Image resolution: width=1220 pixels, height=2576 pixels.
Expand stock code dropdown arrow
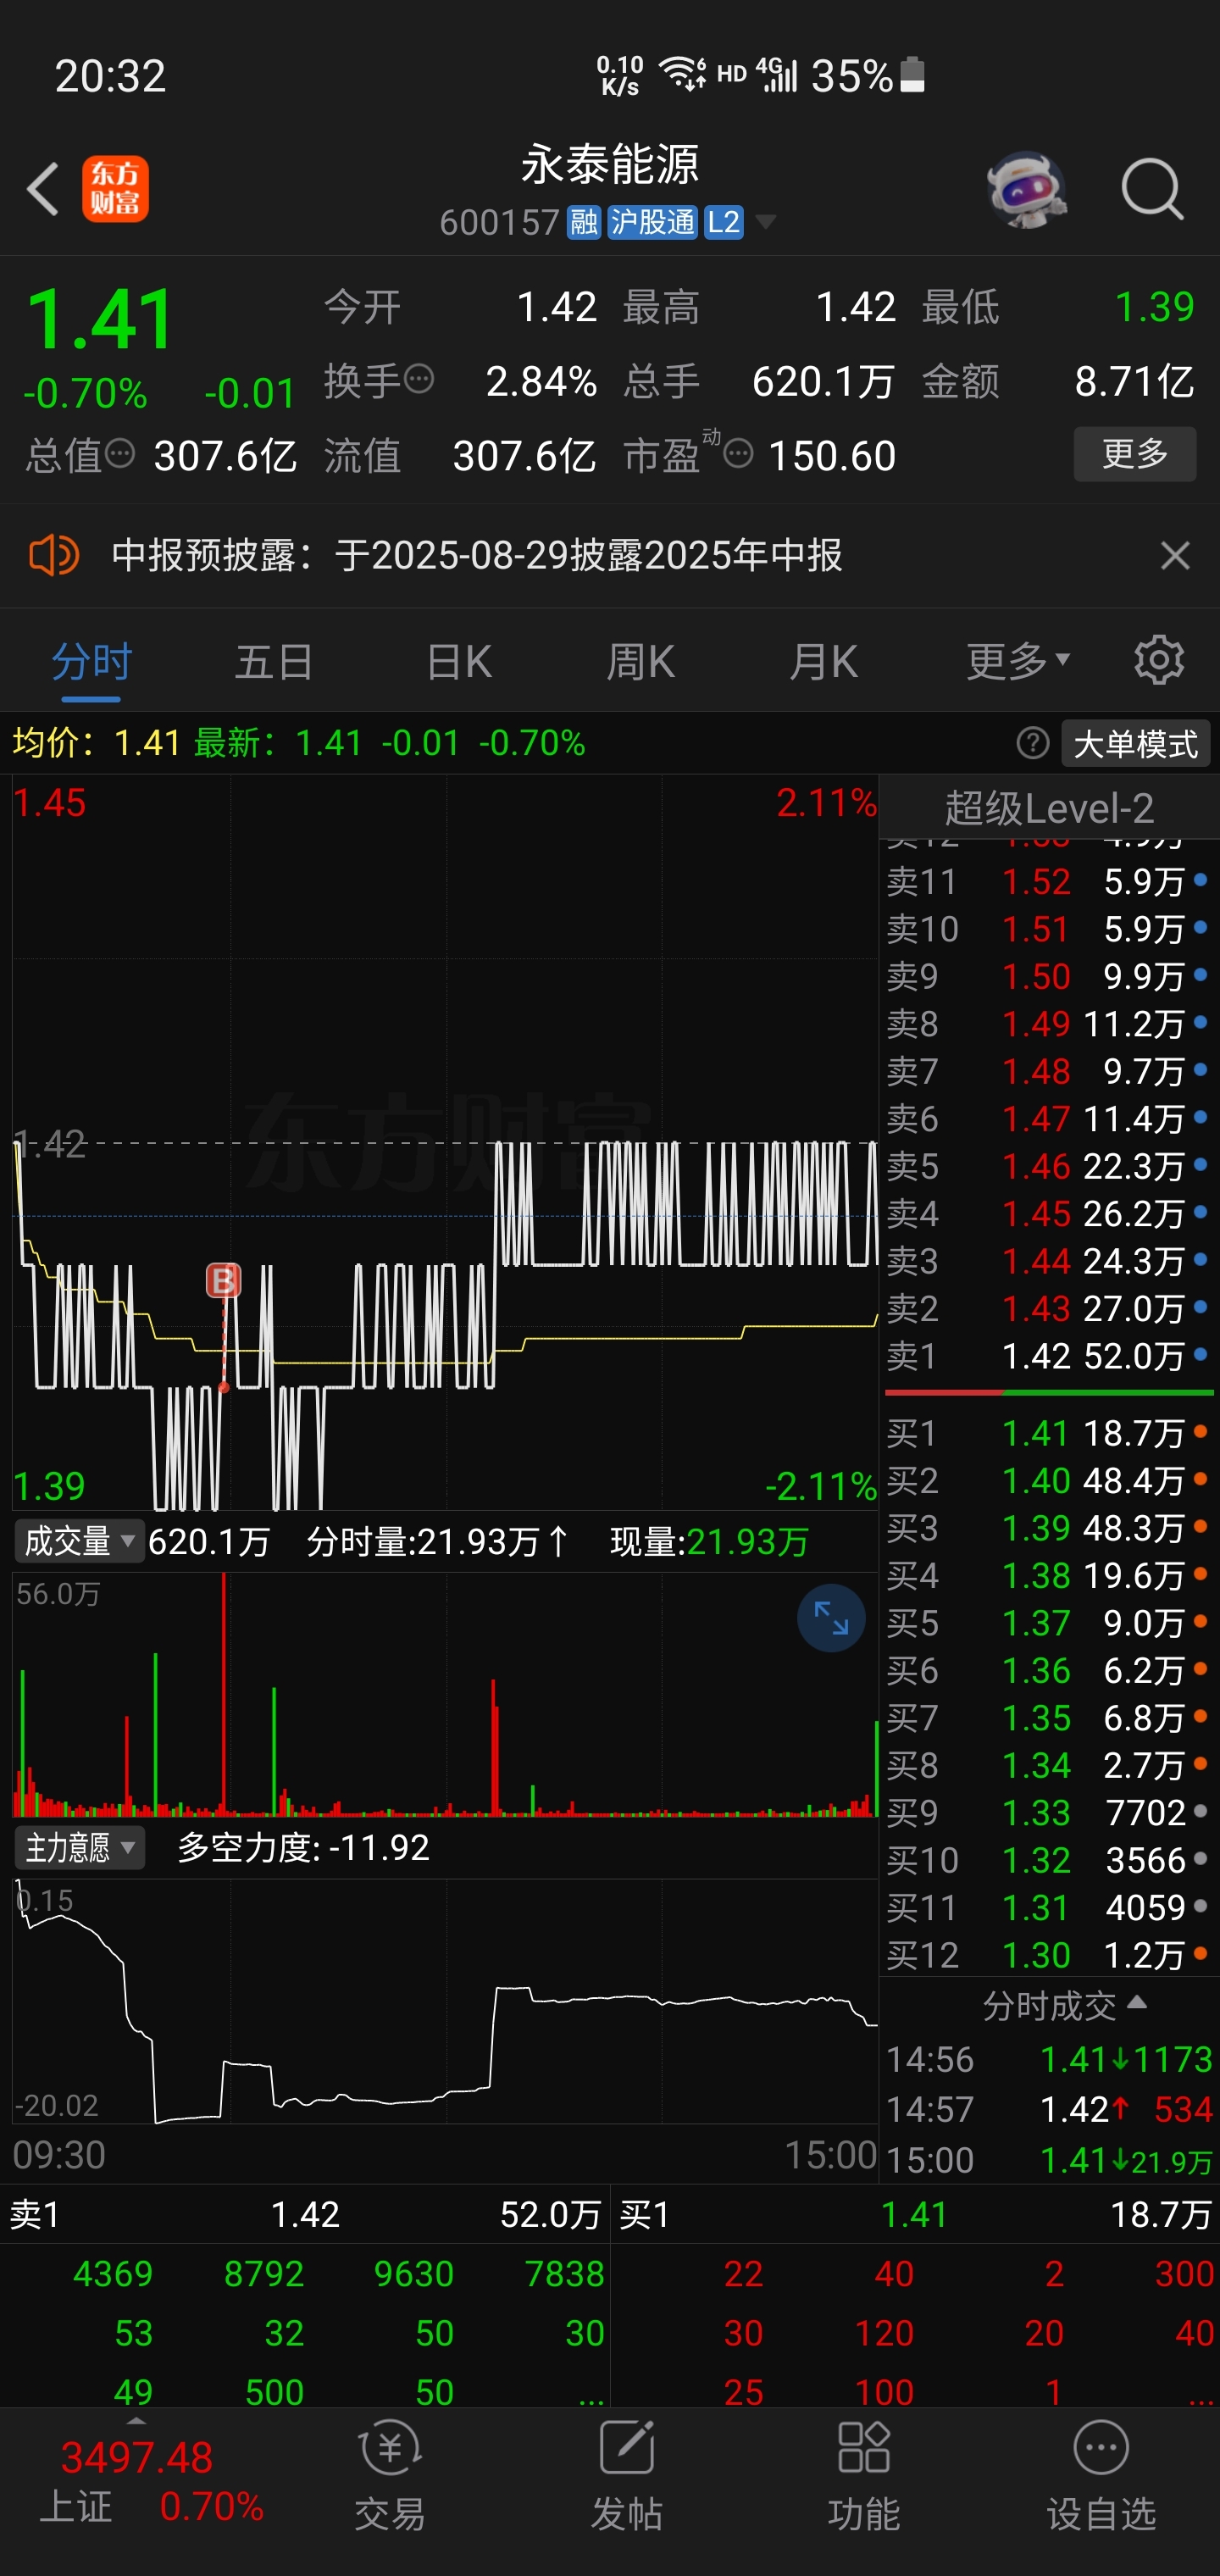pos(765,222)
